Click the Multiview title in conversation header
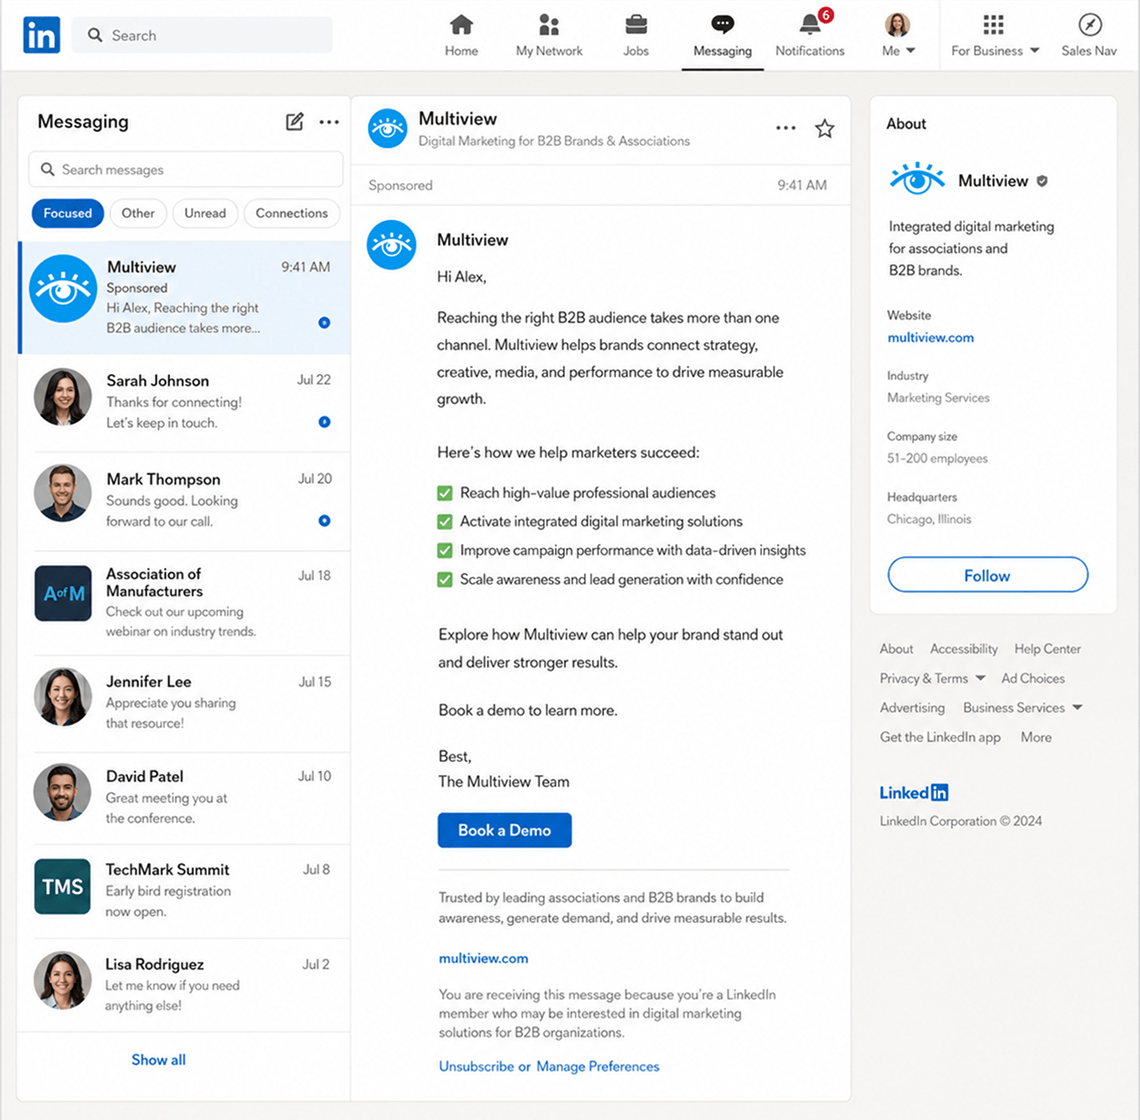 458,119
